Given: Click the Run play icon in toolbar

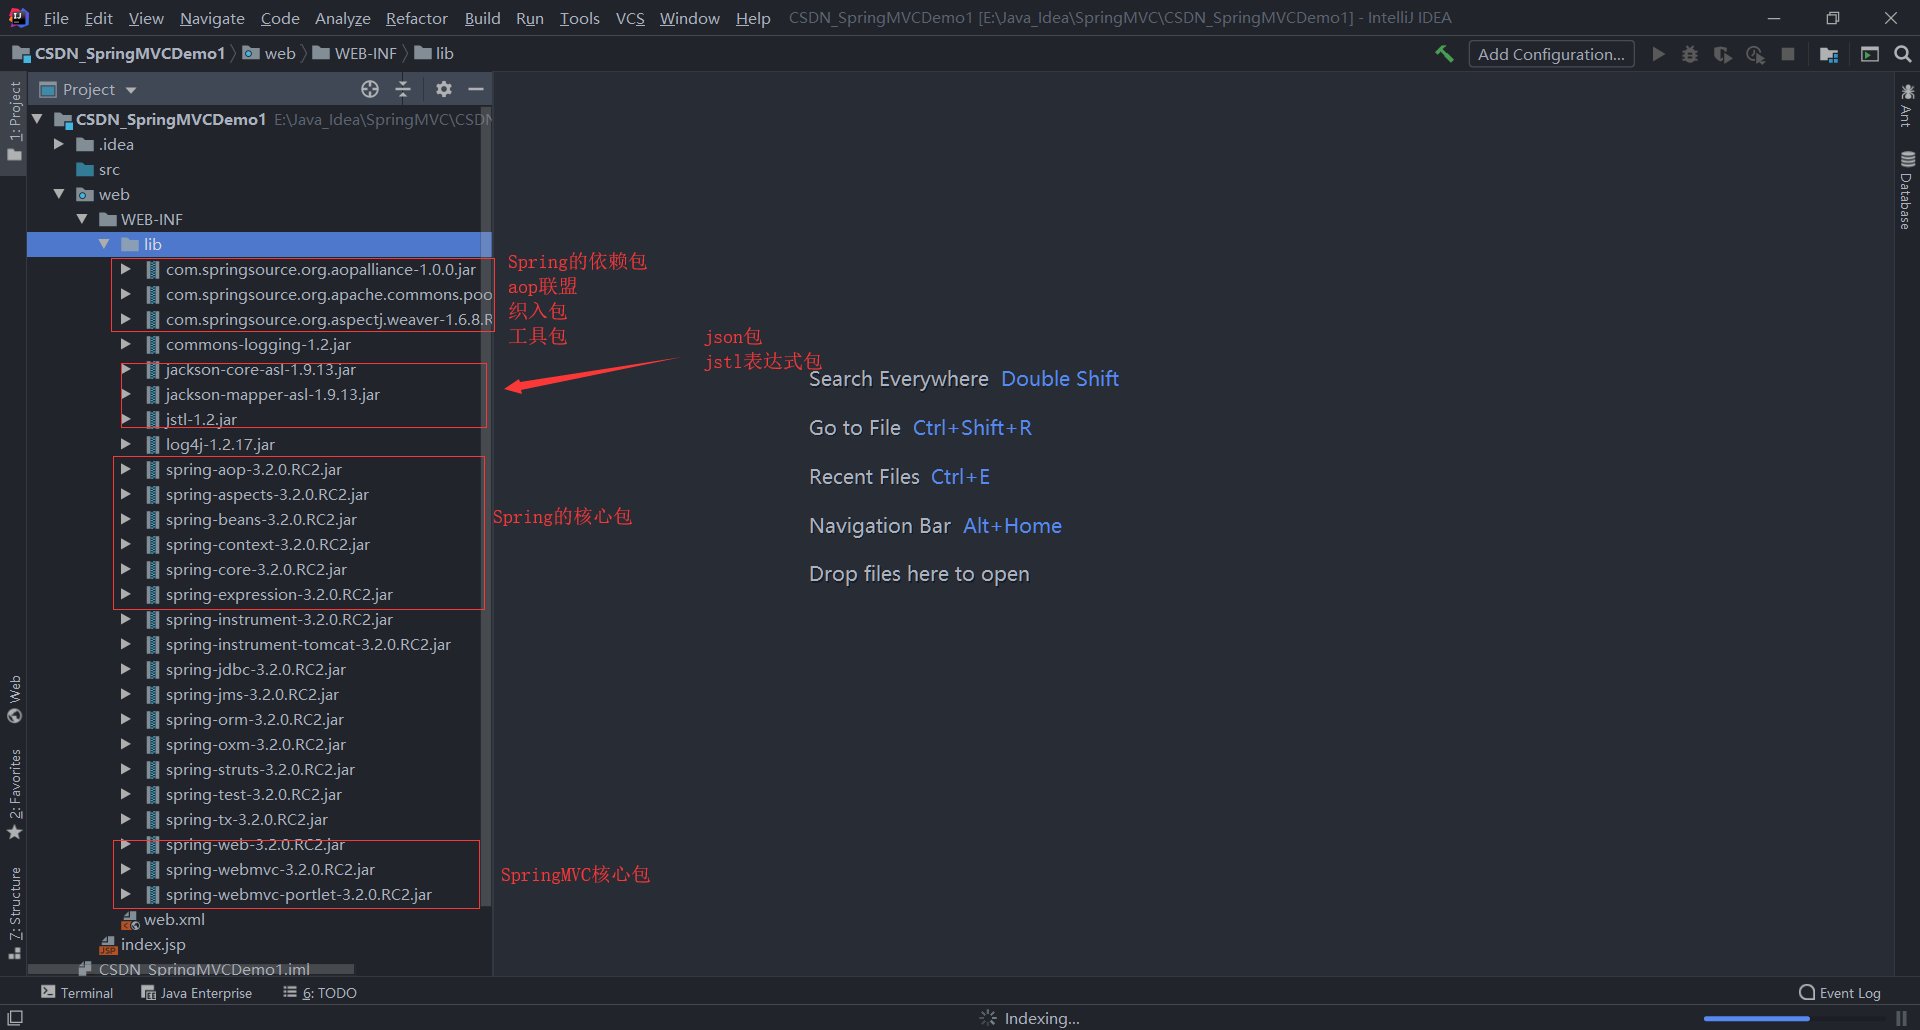Looking at the screenshot, I should [x=1658, y=54].
